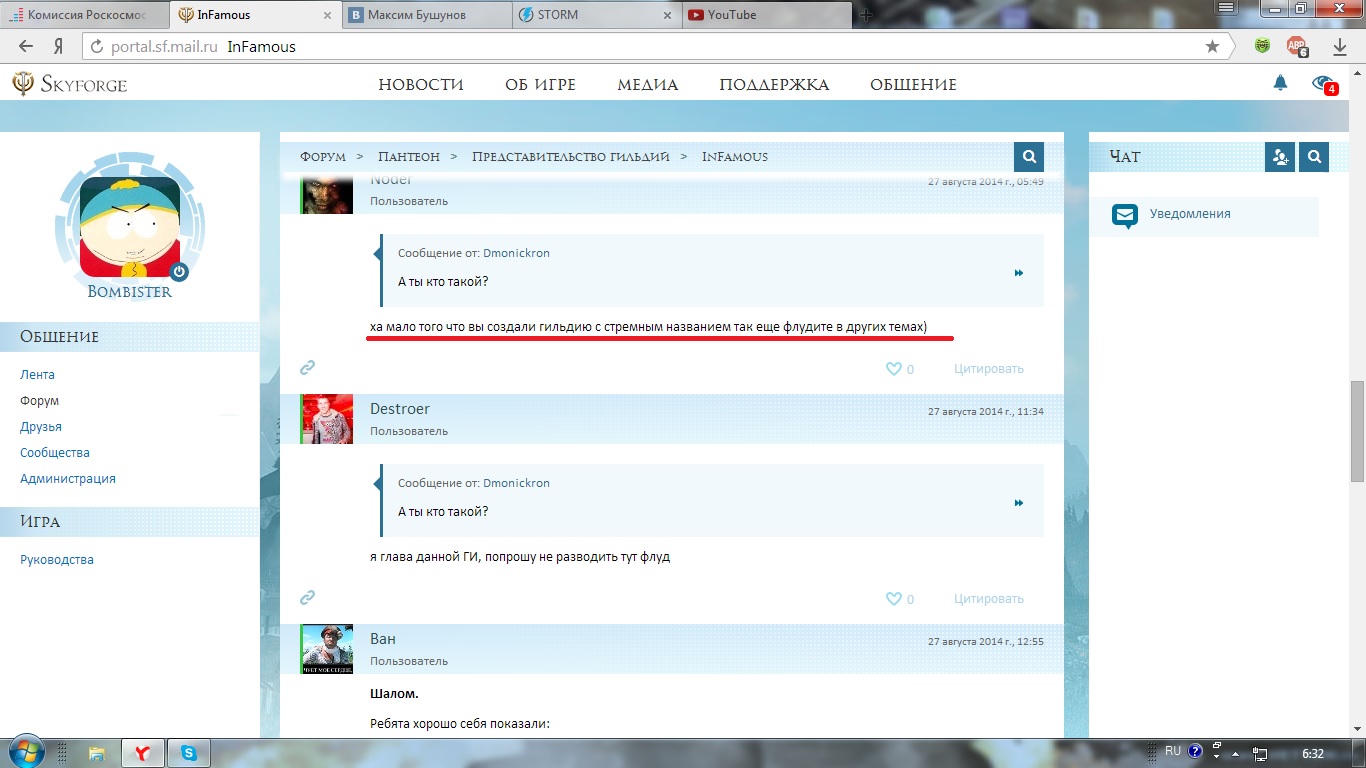Open Администрация in the sidebar
1366x768 pixels.
pyautogui.click(x=68, y=479)
